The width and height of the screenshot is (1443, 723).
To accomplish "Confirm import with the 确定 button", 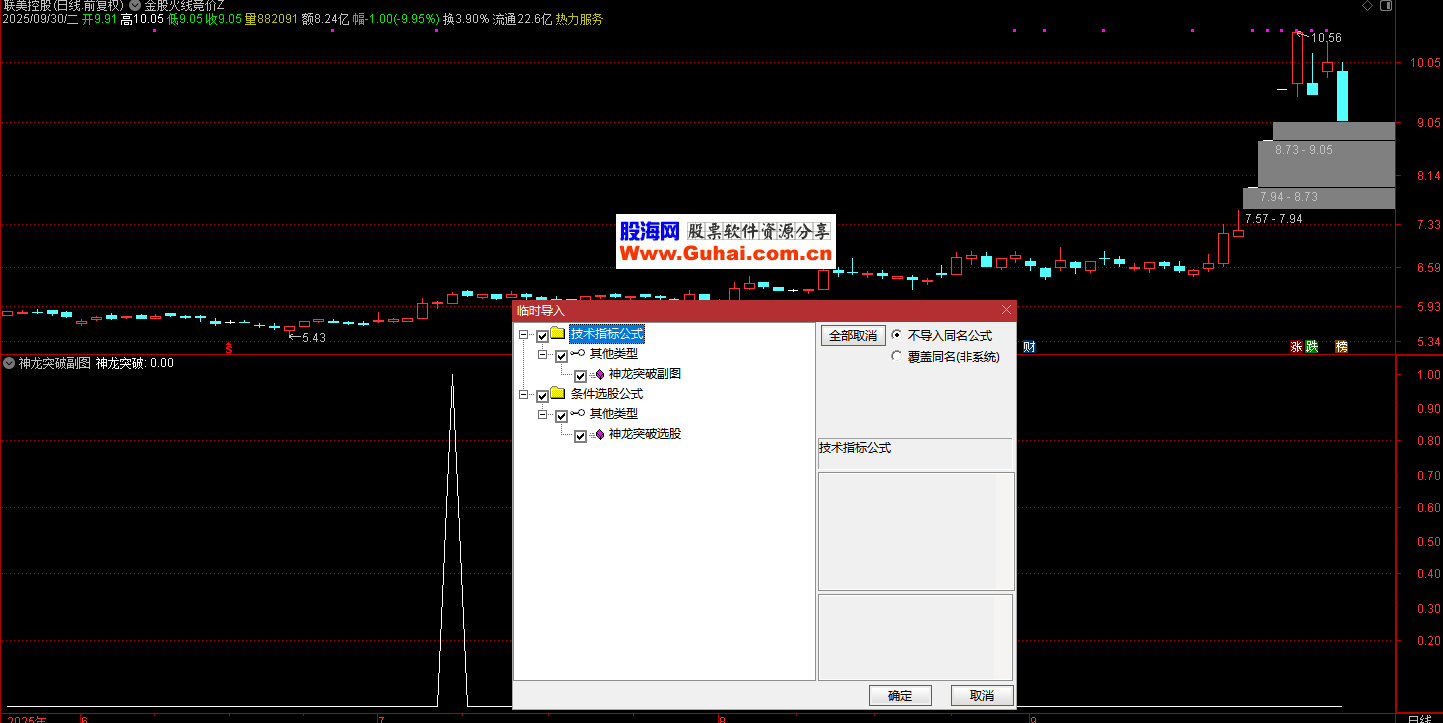I will click(x=899, y=696).
